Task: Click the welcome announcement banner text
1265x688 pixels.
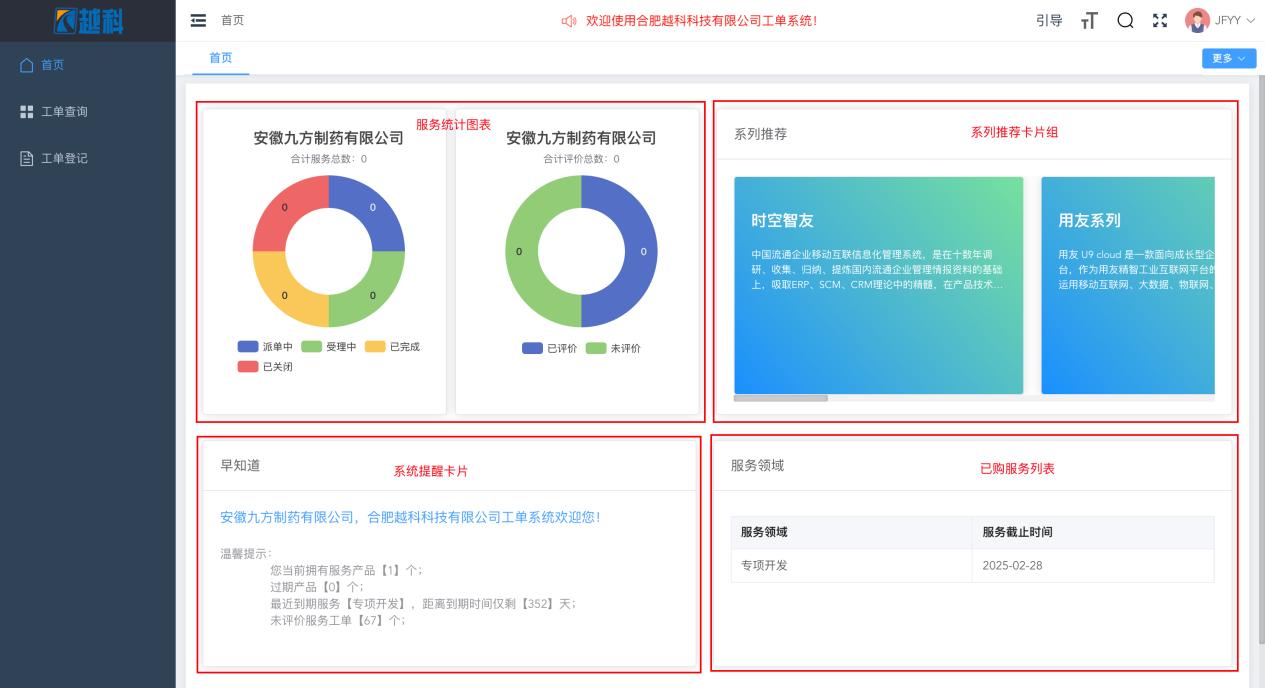Action: (702, 21)
